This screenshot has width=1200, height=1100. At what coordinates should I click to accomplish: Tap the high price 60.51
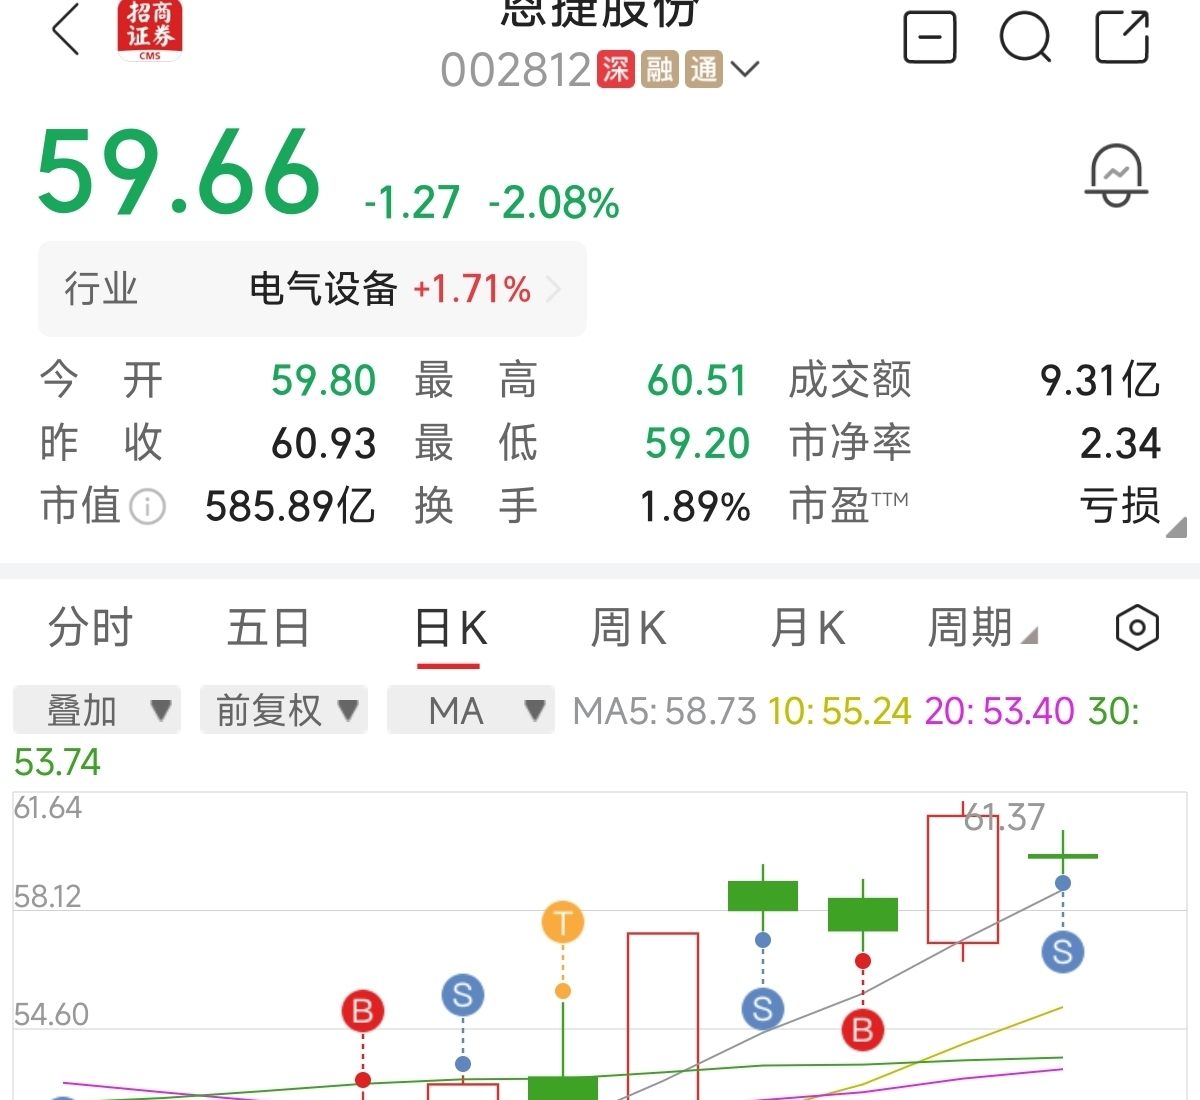(697, 381)
